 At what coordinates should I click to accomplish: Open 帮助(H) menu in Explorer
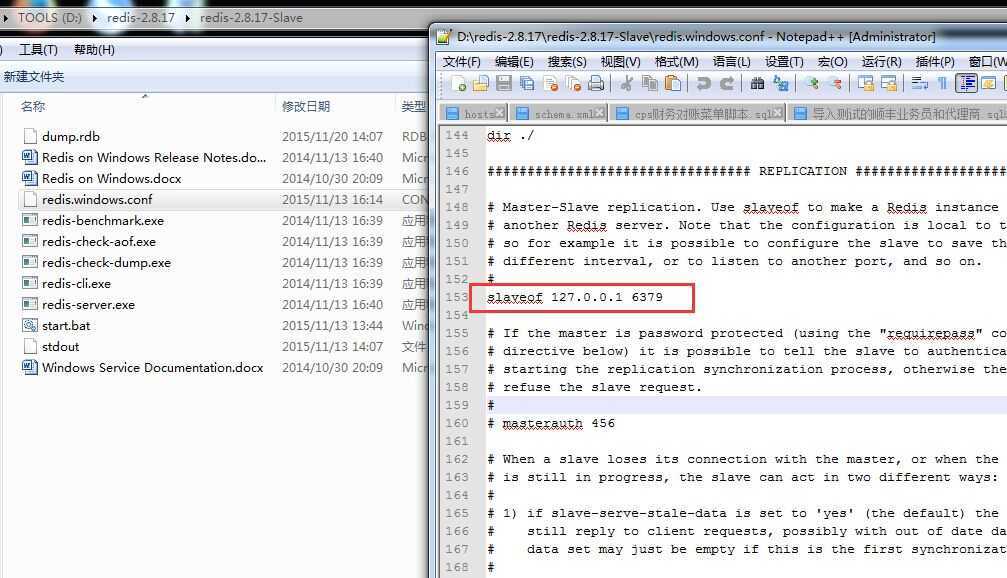[x=94, y=49]
